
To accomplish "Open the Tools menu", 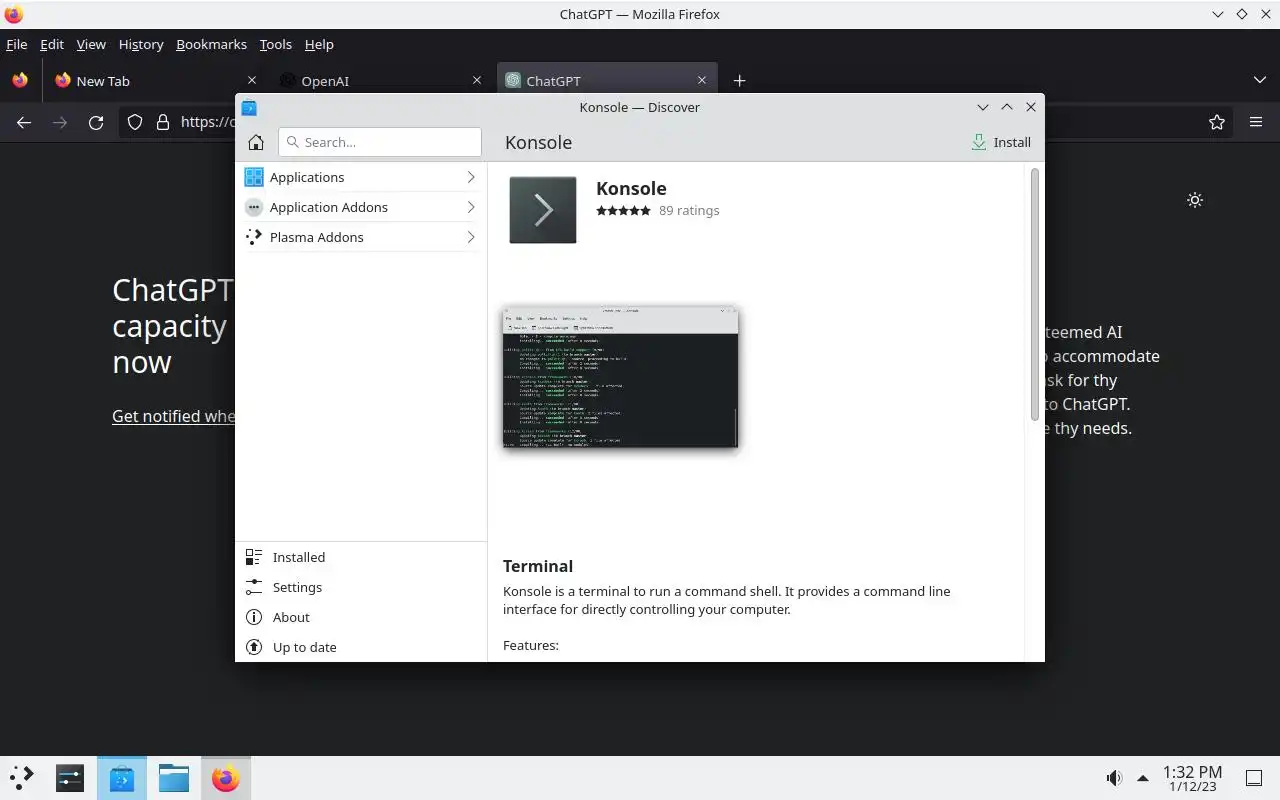I will click(x=275, y=44).
